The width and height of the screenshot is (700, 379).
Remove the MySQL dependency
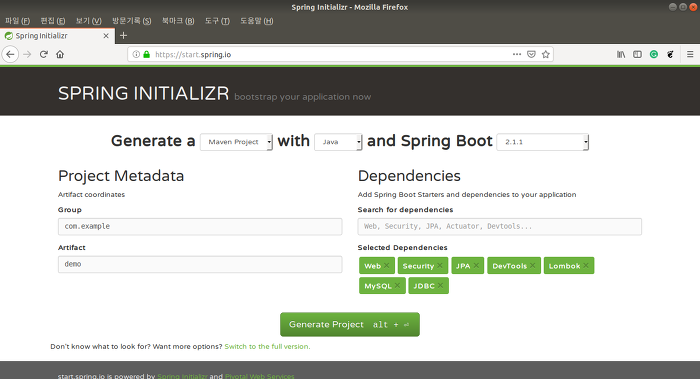397,285
